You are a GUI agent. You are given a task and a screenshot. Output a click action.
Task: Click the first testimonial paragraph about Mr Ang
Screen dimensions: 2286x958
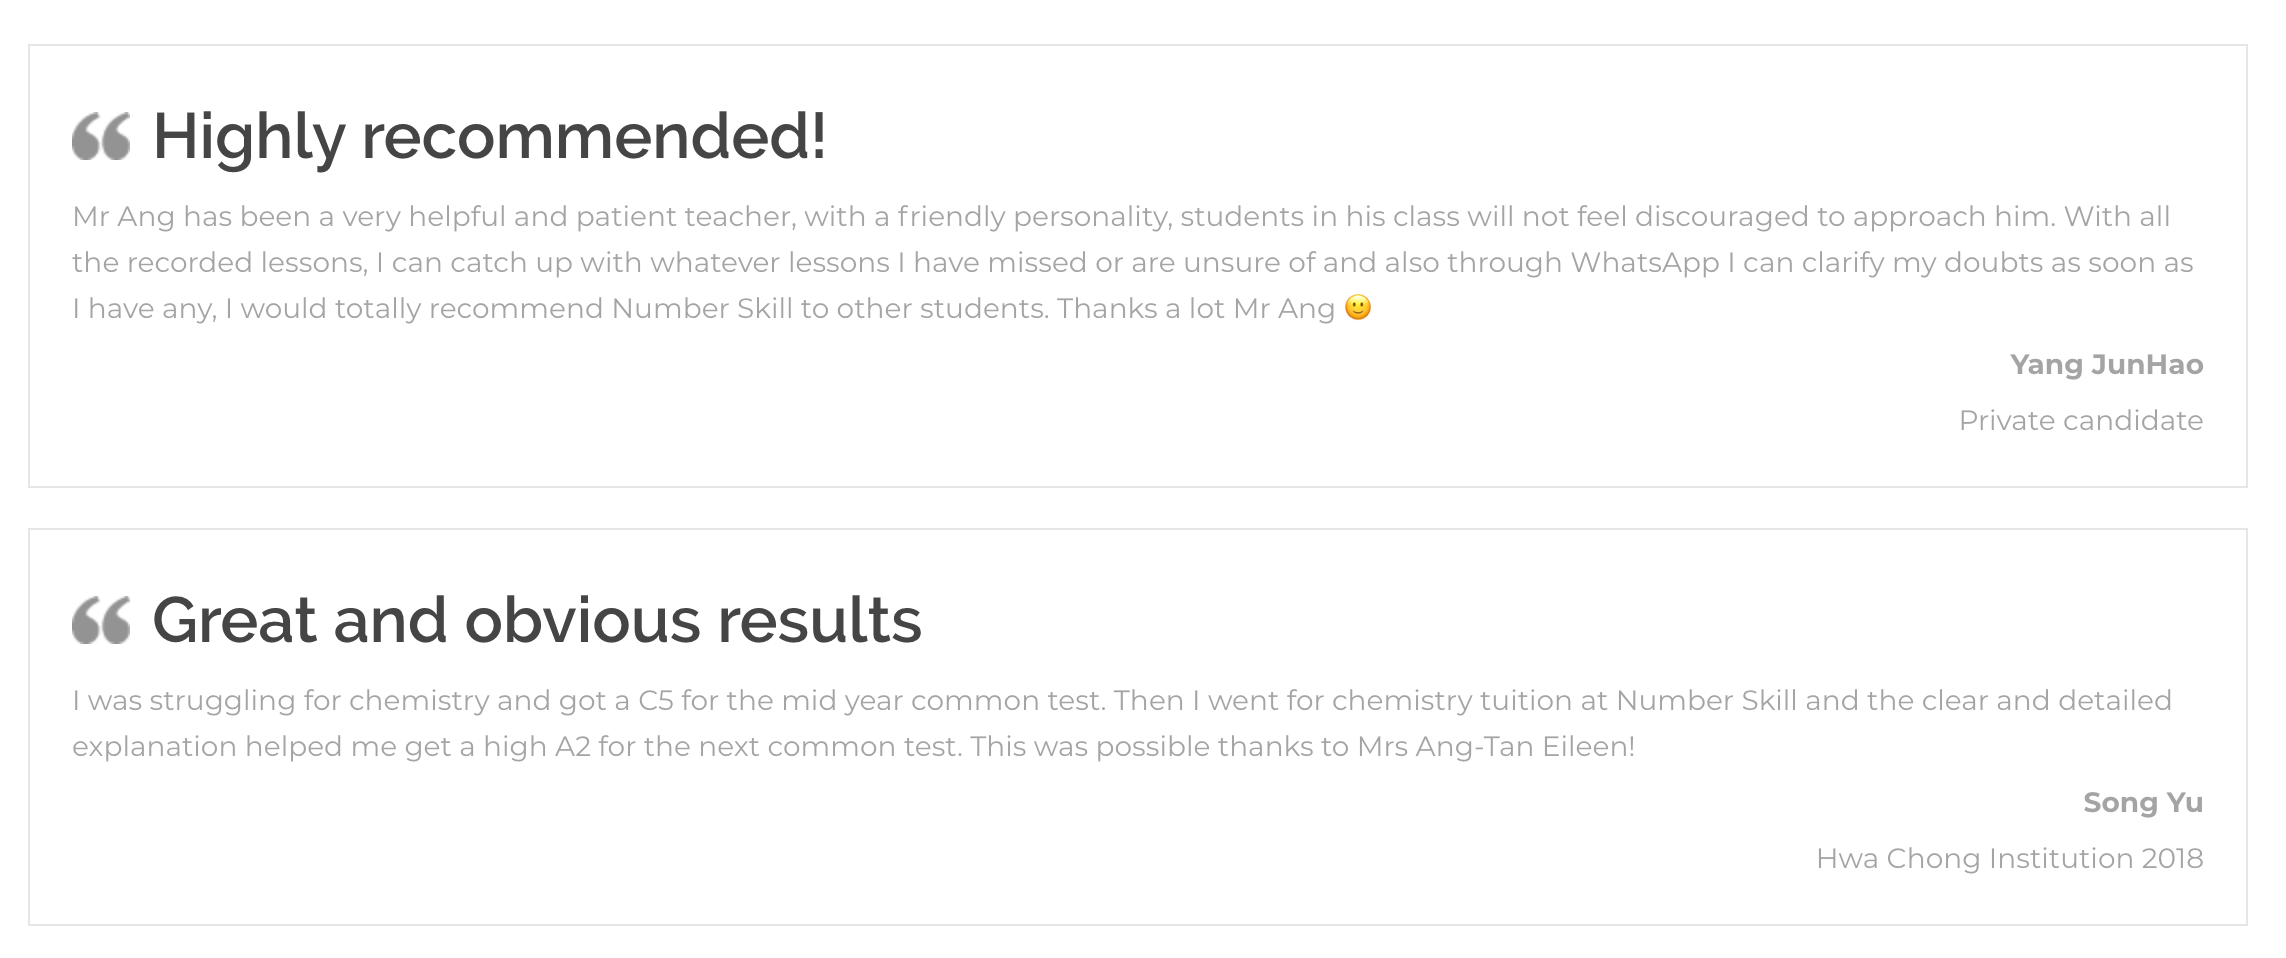(x=1132, y=262)
